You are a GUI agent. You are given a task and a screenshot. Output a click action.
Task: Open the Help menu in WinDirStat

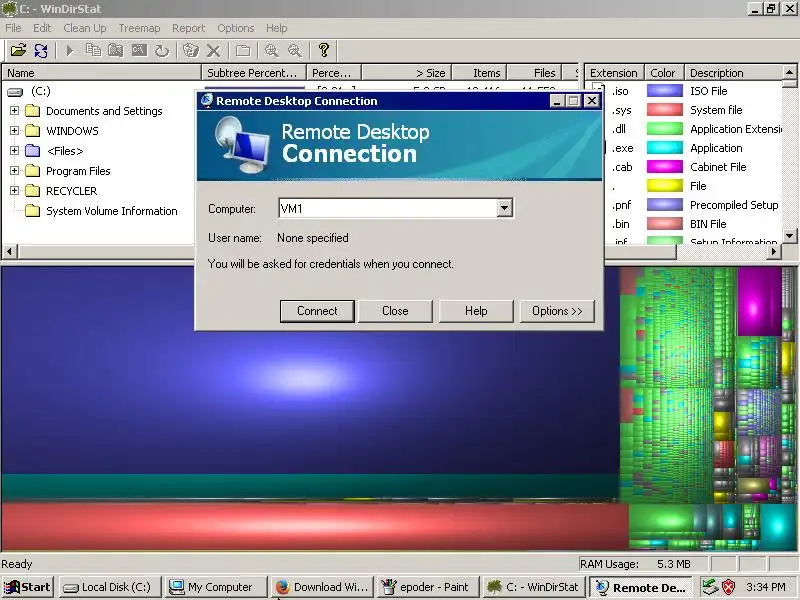tap(277, 28)
